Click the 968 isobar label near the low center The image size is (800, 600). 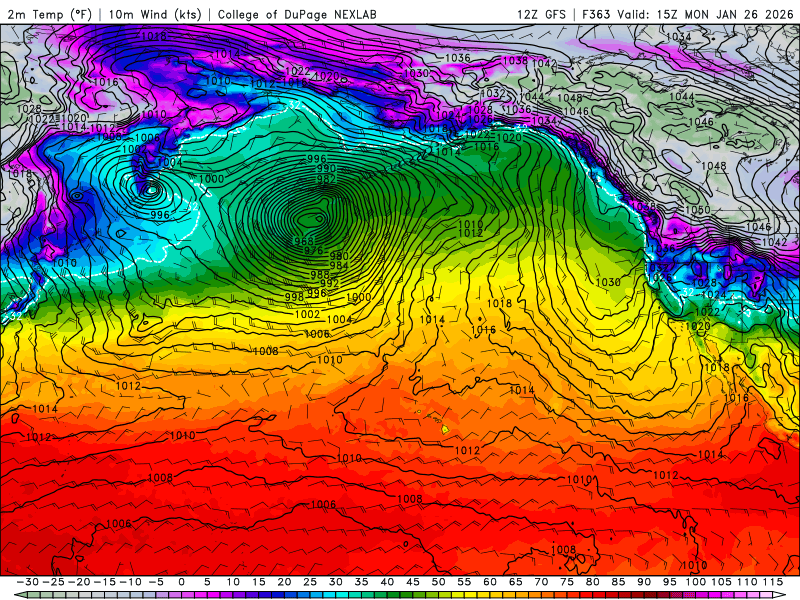(x=304, y=241)
